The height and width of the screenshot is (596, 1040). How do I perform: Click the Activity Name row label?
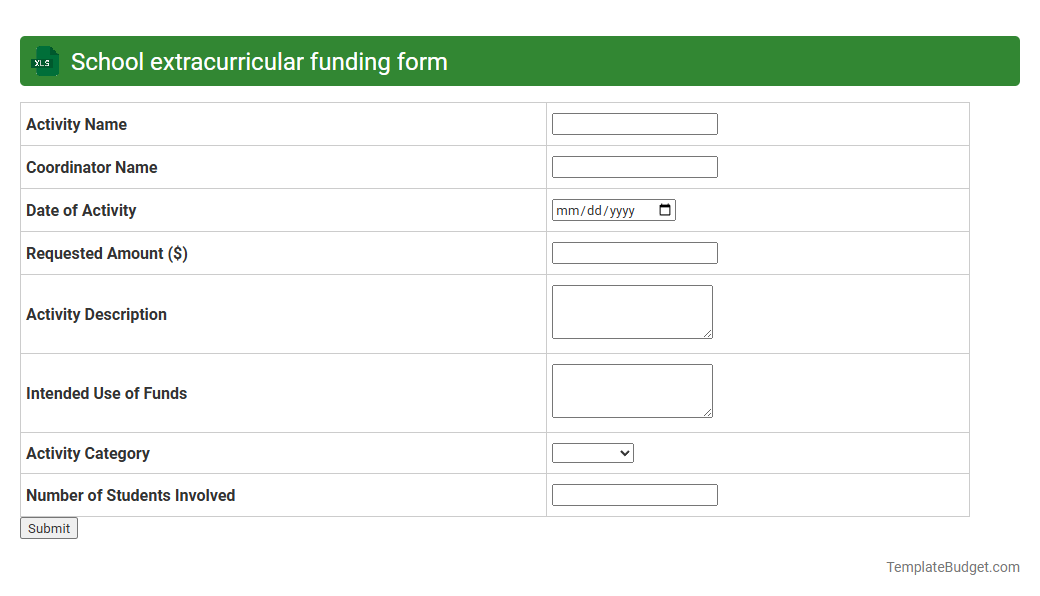[x=76, y=124]
